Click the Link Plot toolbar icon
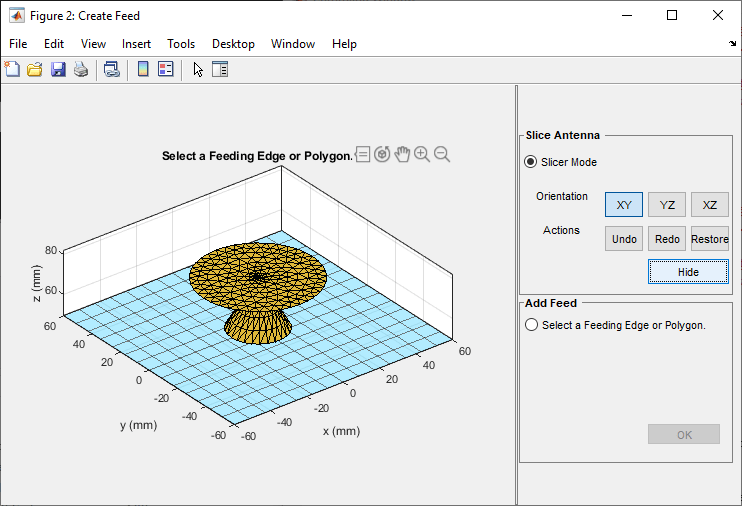The width and height of the screenshot is (742, 506). coord(112,69)
